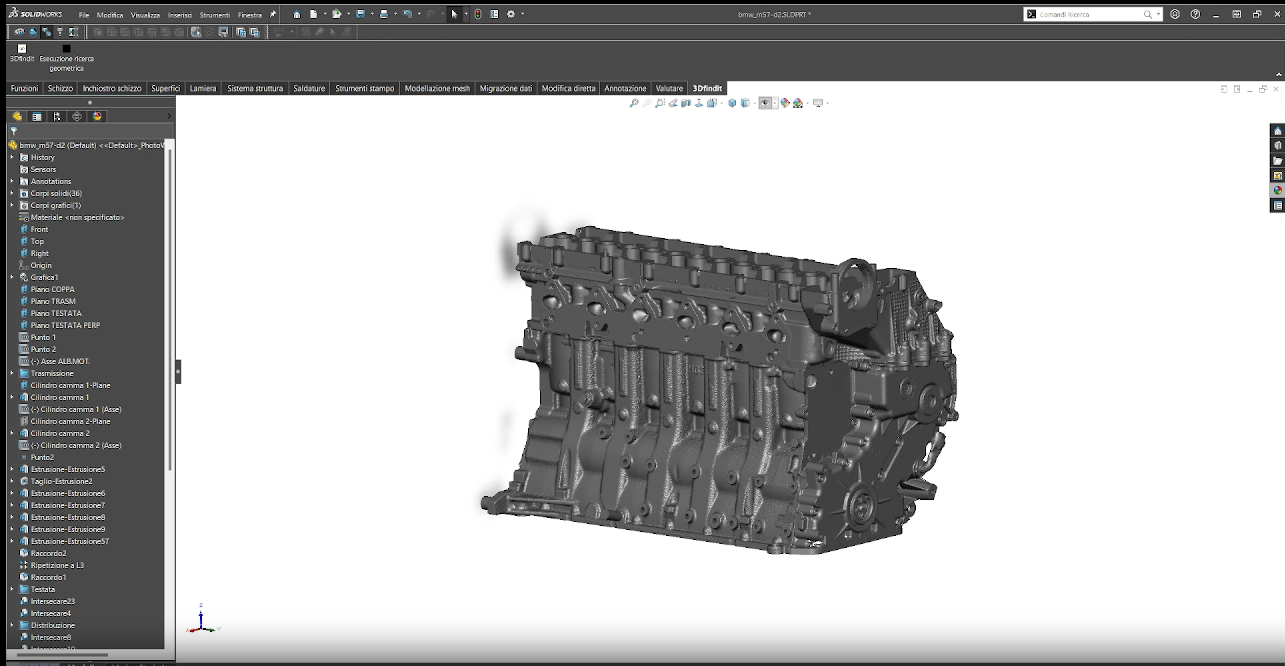Click the Options gear icon

(x=511, y=14)
